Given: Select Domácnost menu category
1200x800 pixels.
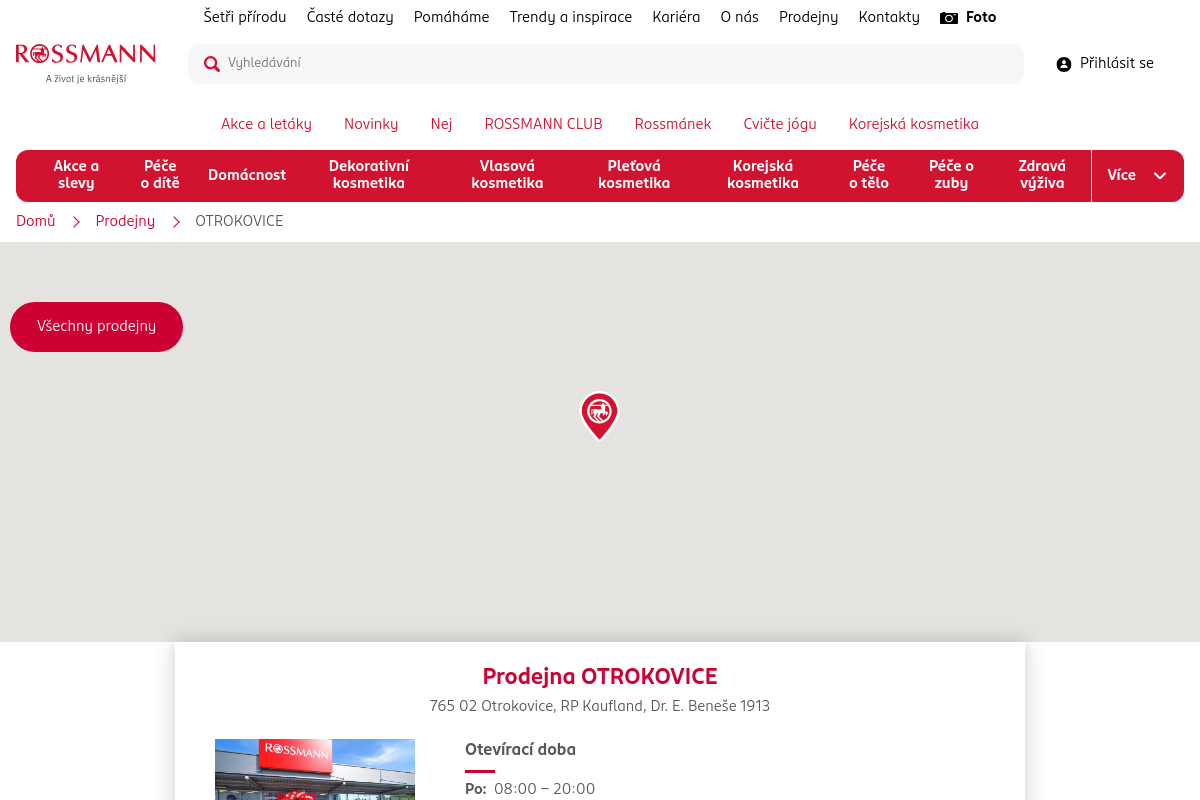Looking at the screenshot, I should click(247, 175).
